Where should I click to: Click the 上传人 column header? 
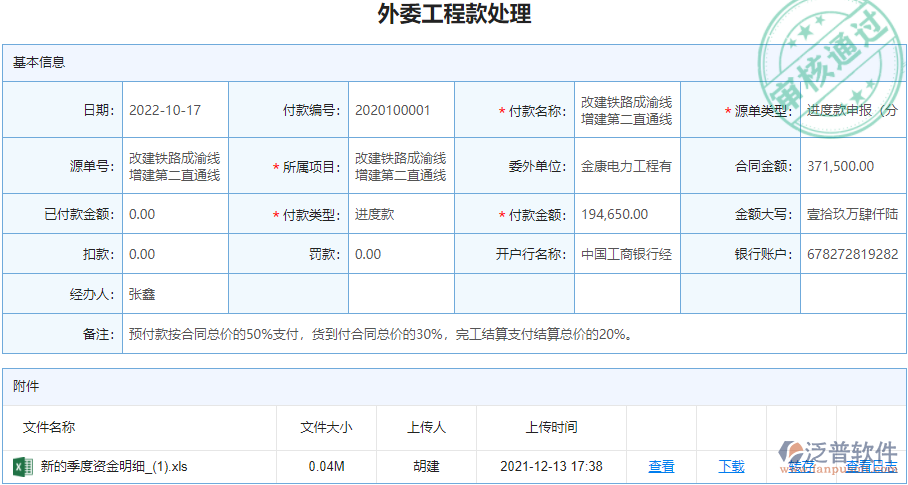click(x=426, y=428)
